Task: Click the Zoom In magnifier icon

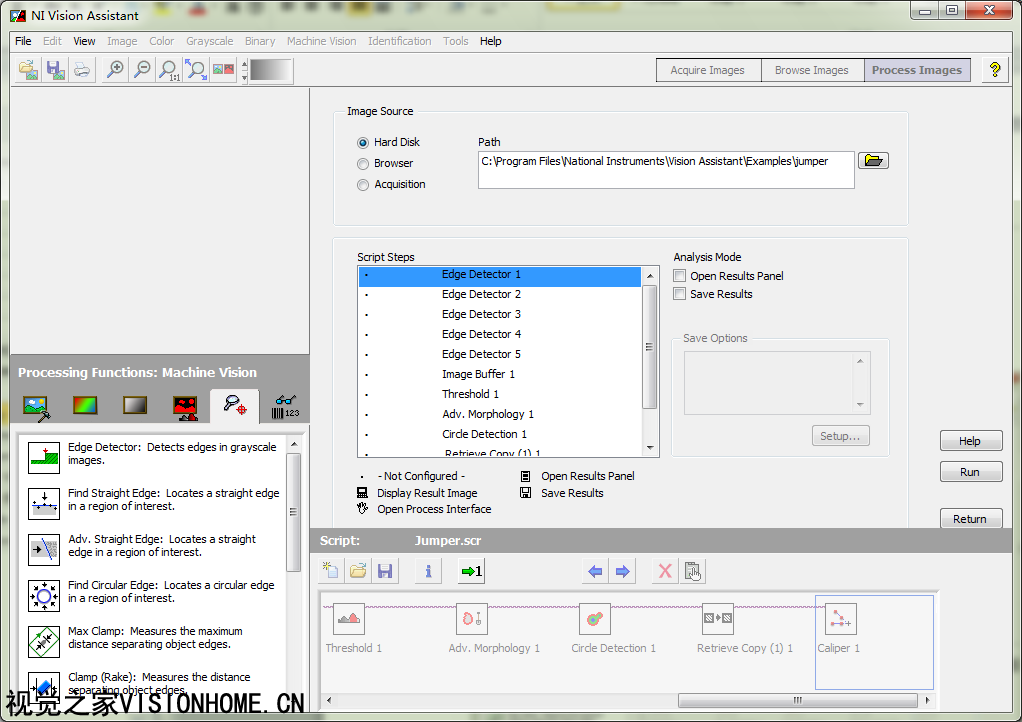Action: pos(116,69)
